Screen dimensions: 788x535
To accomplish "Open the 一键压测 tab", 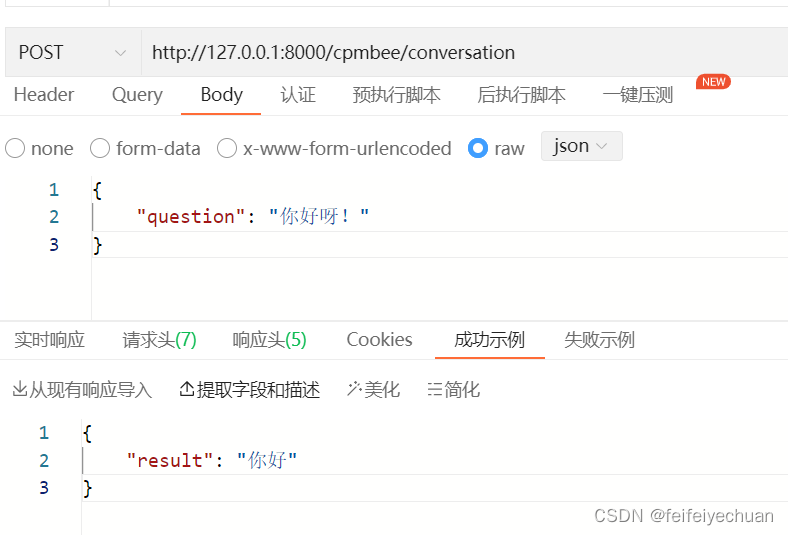I will pos(638,95).
